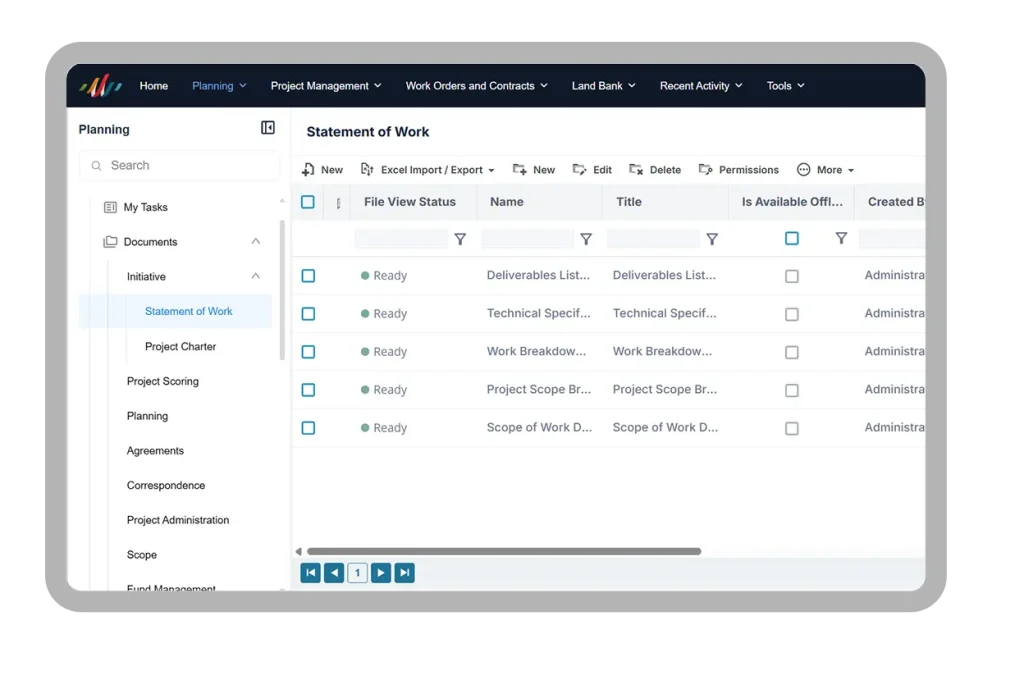Open Project Charter in sidebar
The width and height of the screenshot is (1024, 689).
point(180,346)
